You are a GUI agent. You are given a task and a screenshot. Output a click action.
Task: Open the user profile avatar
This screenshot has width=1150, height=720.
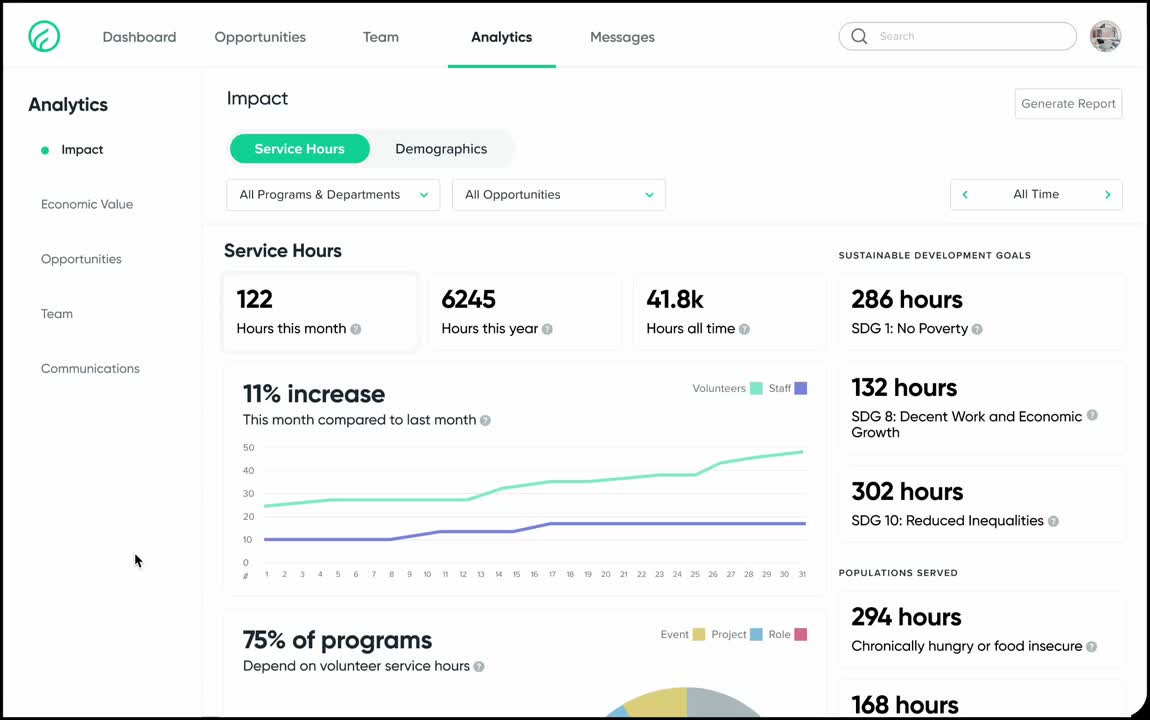[x=1105, y=36]
